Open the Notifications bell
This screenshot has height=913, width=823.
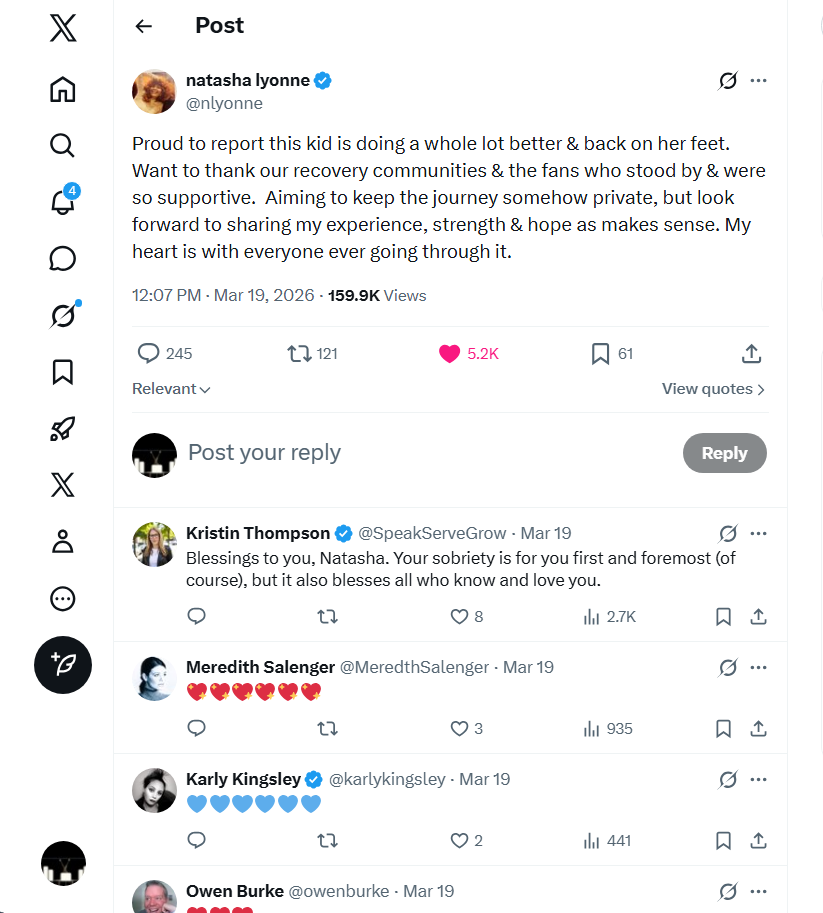point(62,202)
